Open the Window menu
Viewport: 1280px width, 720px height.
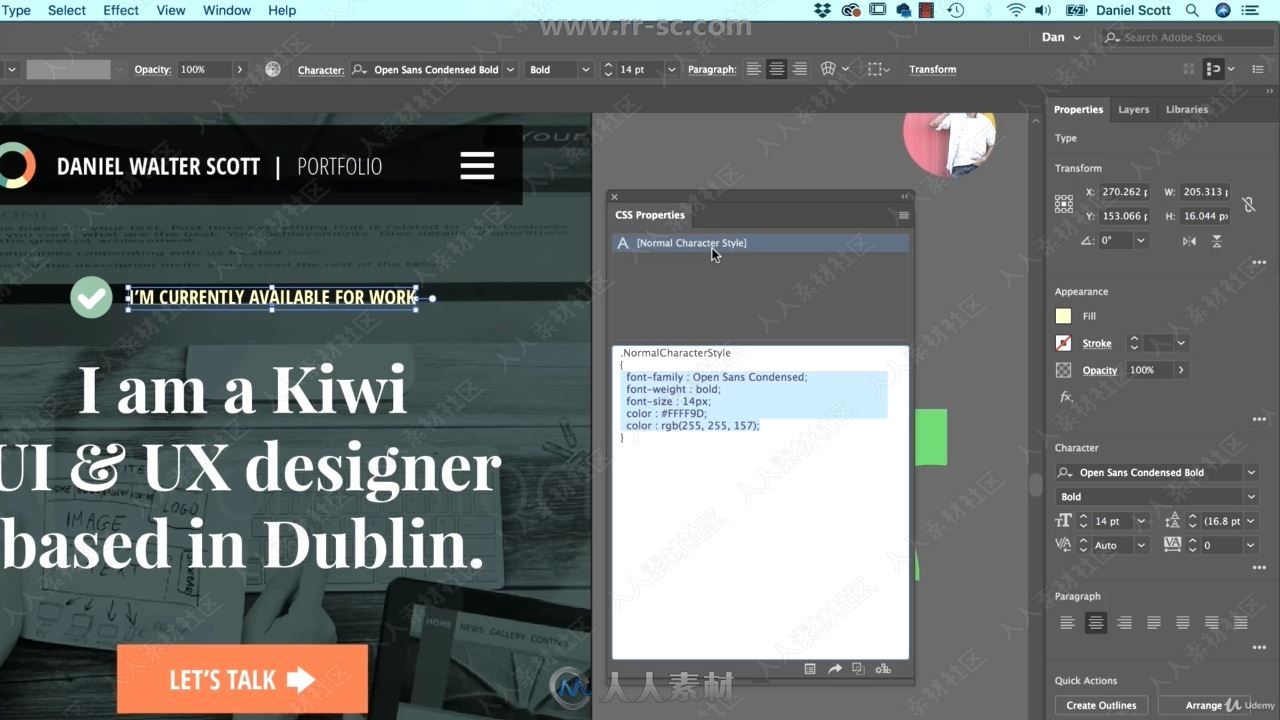227,10
